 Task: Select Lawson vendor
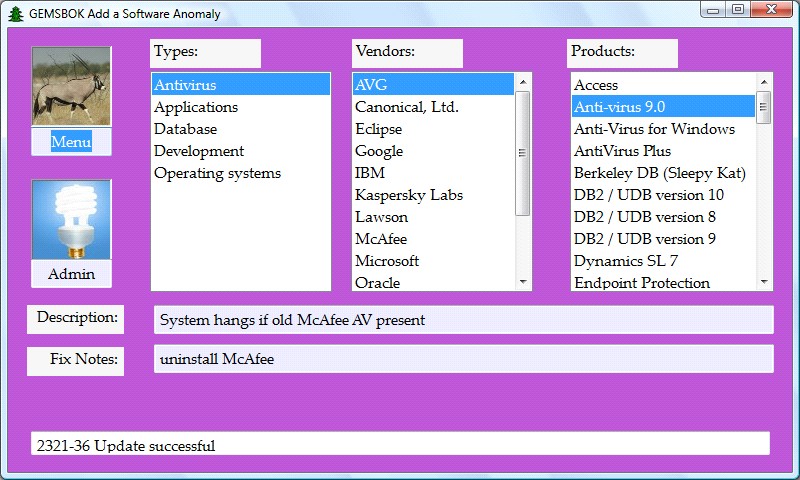434,217
